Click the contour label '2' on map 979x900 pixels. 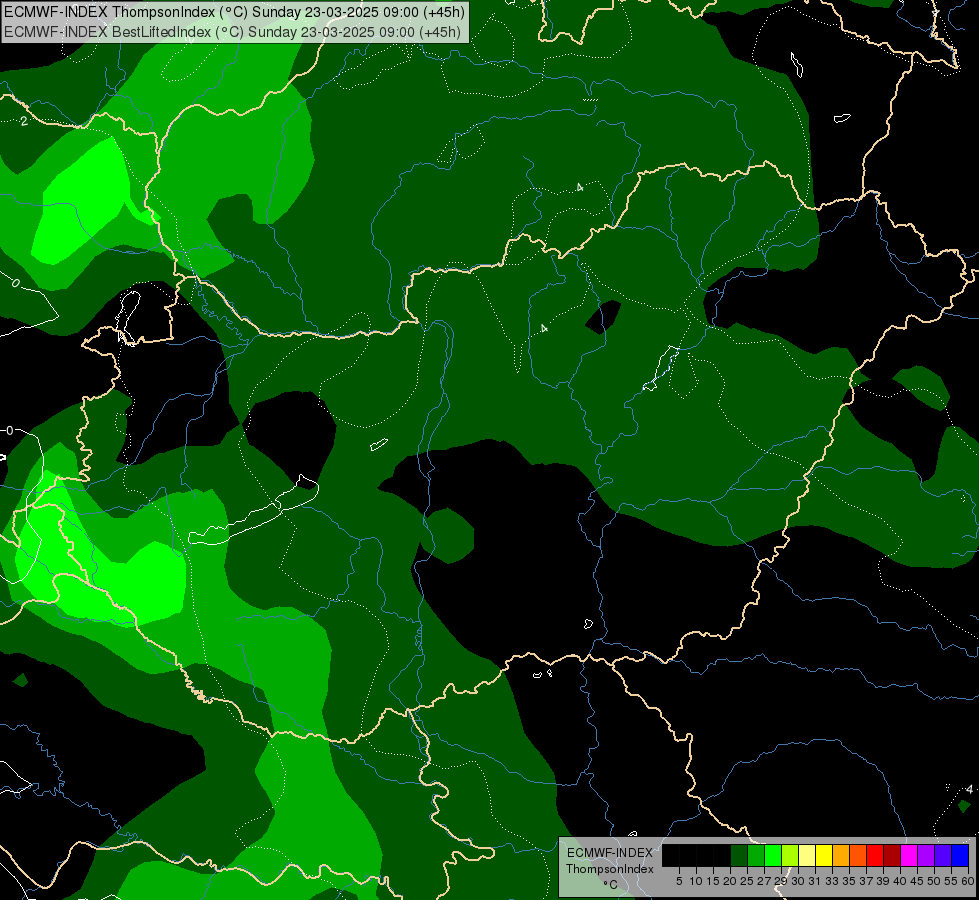24,121
